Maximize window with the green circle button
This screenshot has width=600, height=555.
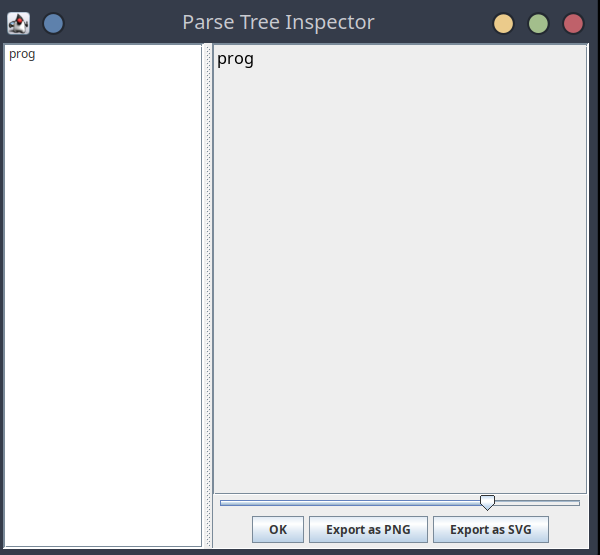tap(538, 22)
